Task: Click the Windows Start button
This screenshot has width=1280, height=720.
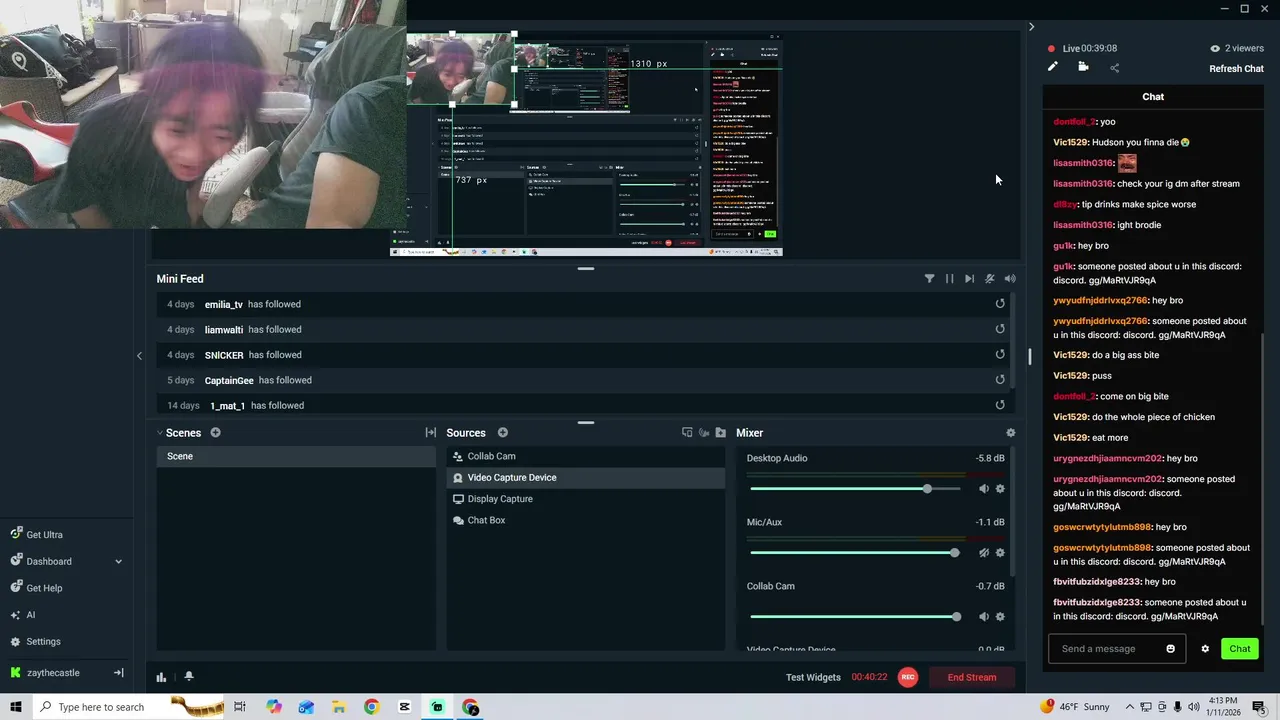Action: coord(16,707)
